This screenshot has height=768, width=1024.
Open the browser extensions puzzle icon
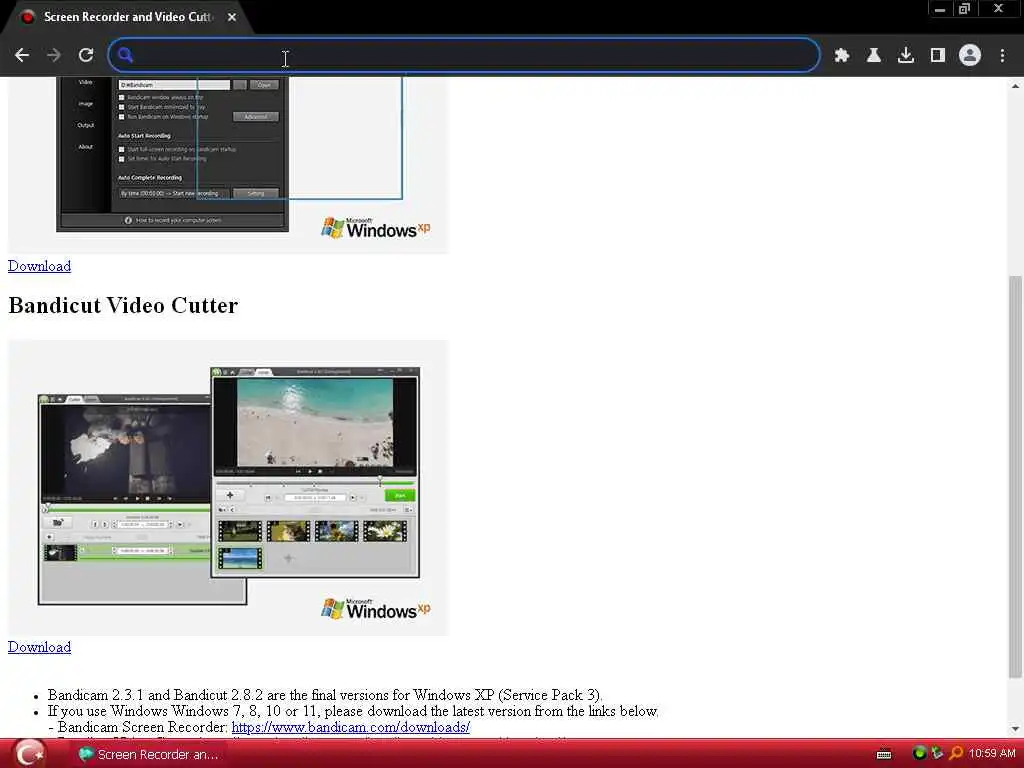(x=841, y=56)
